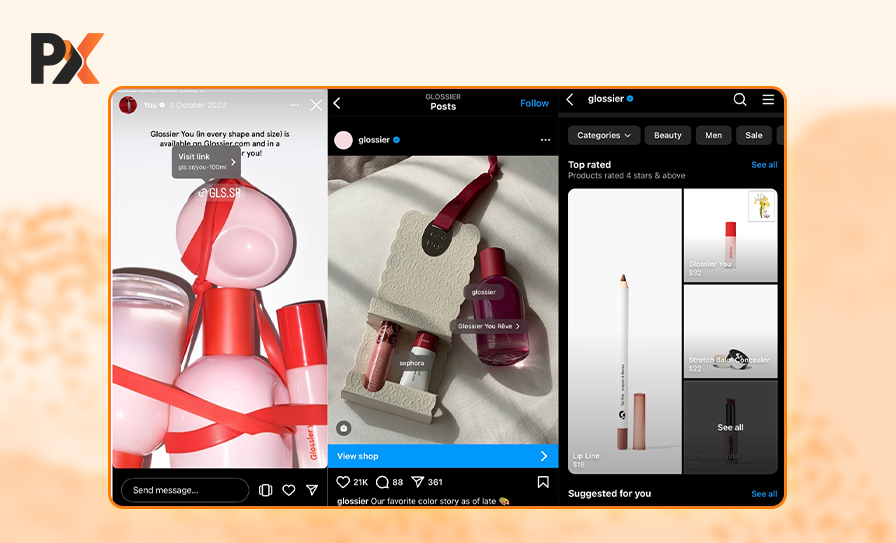Open comments on the Glossier post
896x543 pixels.
pyautogui.click(x=382, y=482)
